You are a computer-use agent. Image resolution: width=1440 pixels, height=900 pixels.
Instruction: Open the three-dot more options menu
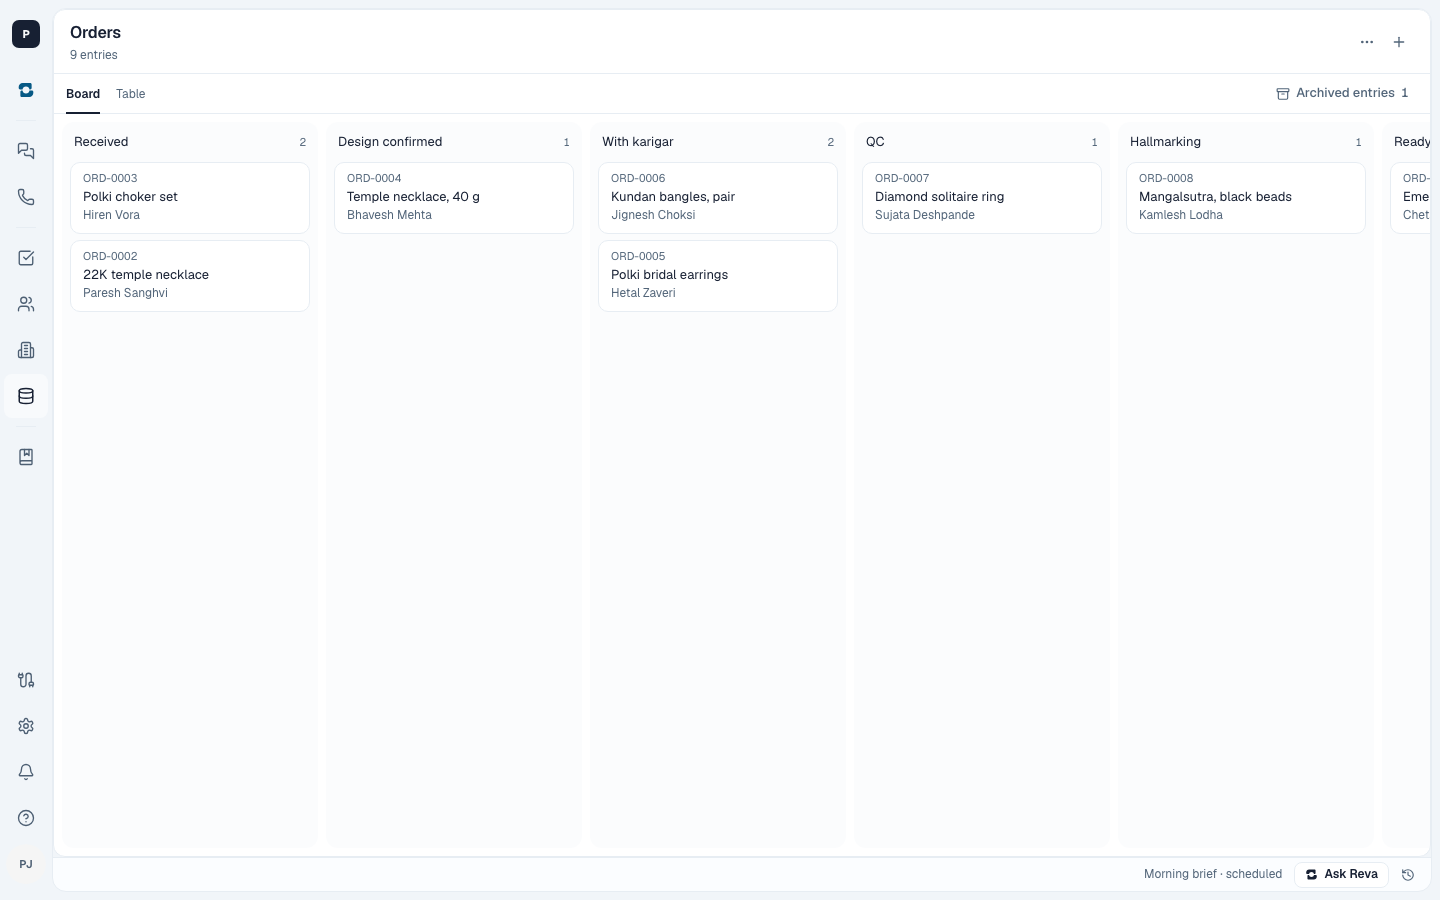(1367, 42)
